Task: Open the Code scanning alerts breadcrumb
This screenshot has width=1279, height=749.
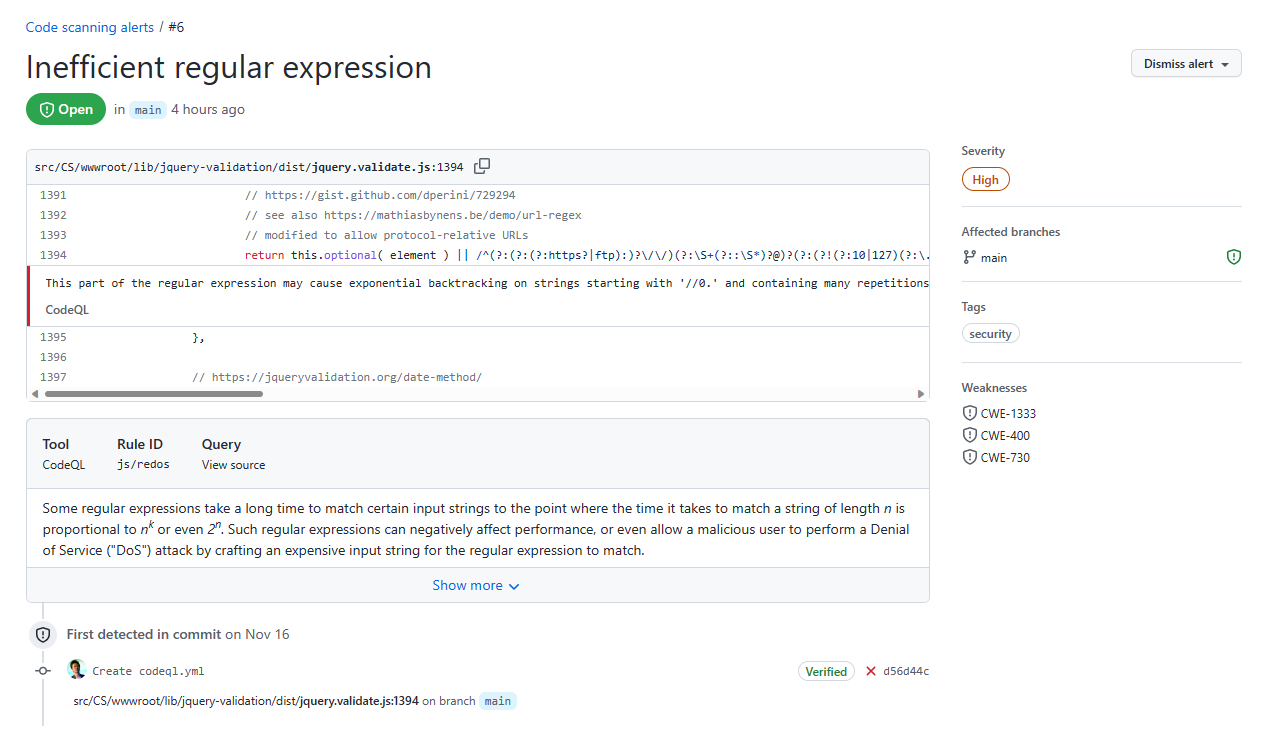Action: pyautogui.click(x=89, y=26)
